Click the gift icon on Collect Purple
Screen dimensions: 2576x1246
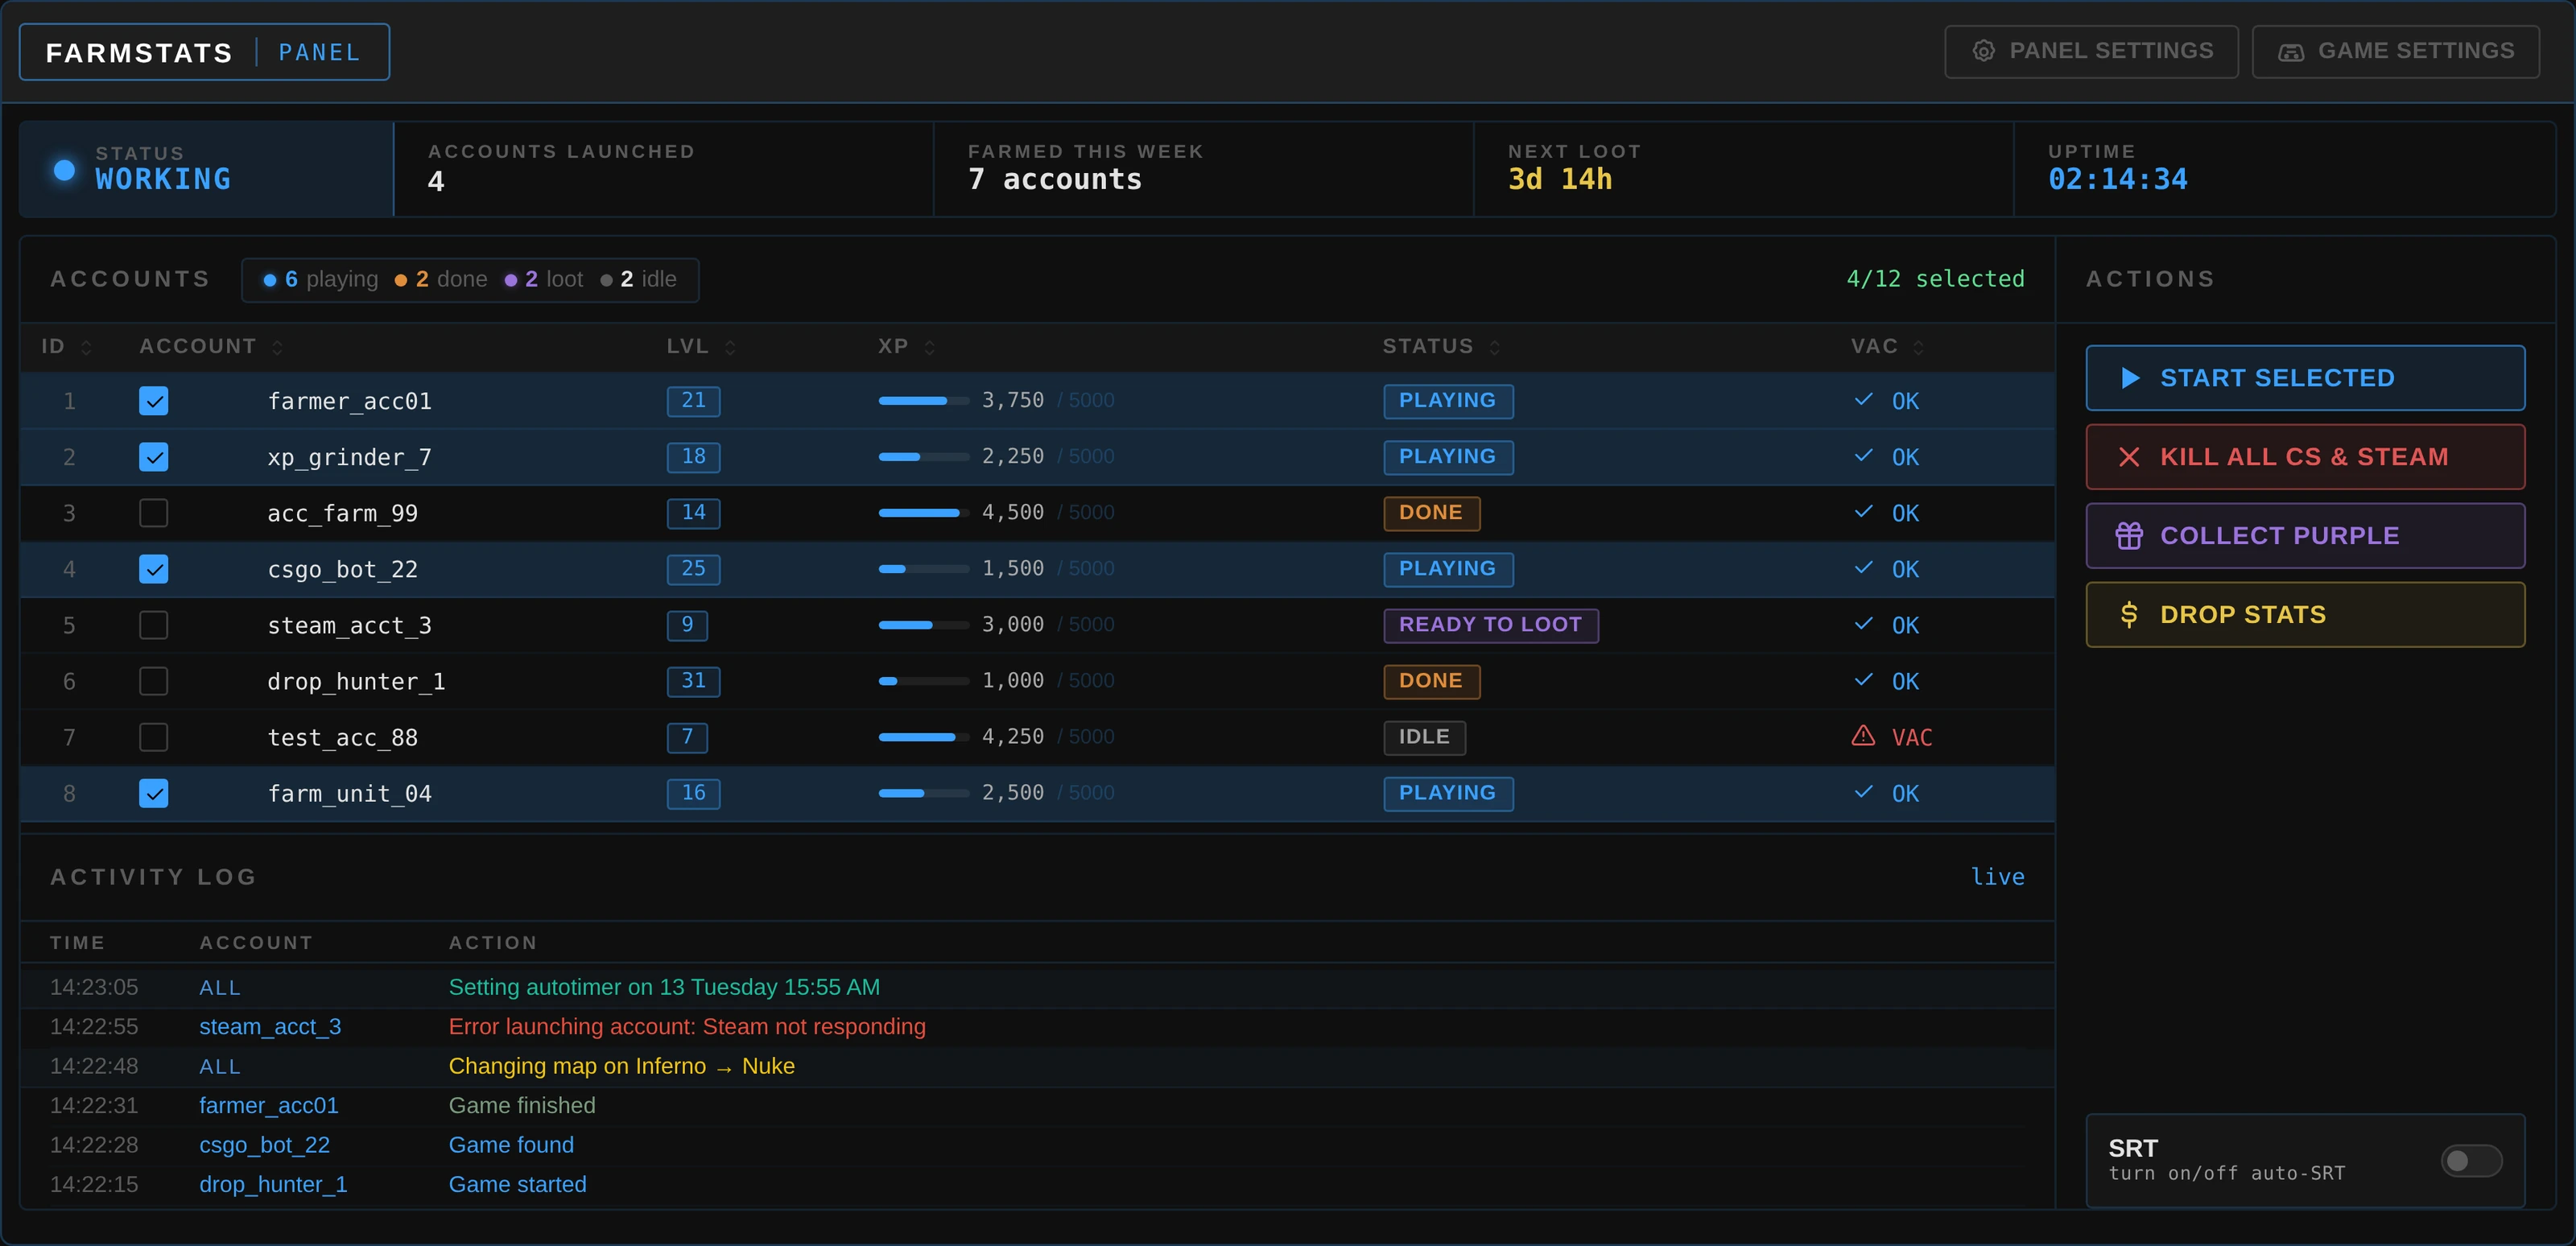(x=2129, y=536)
